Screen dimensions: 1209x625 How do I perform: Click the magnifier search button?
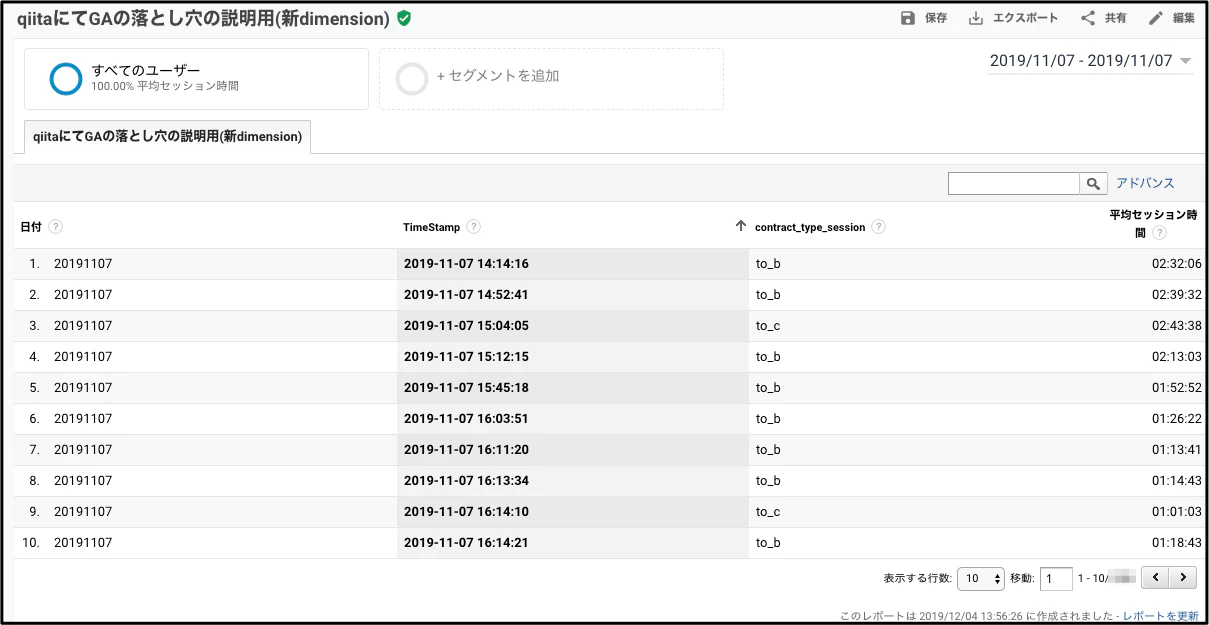point(1094,183)
